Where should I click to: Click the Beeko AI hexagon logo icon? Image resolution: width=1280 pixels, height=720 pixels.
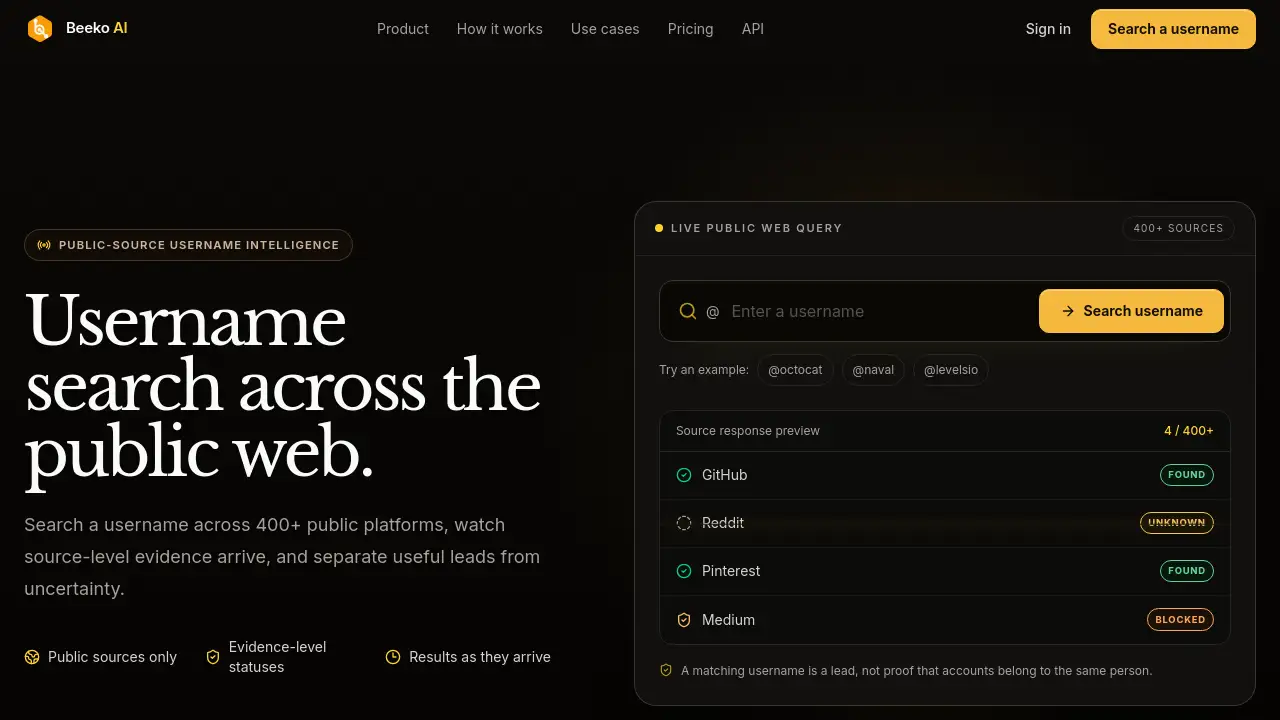click(x=39, y=29)
